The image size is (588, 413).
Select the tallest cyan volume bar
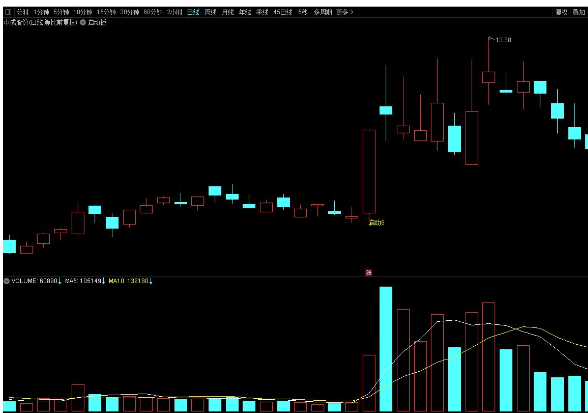click(x=386, y=349)
